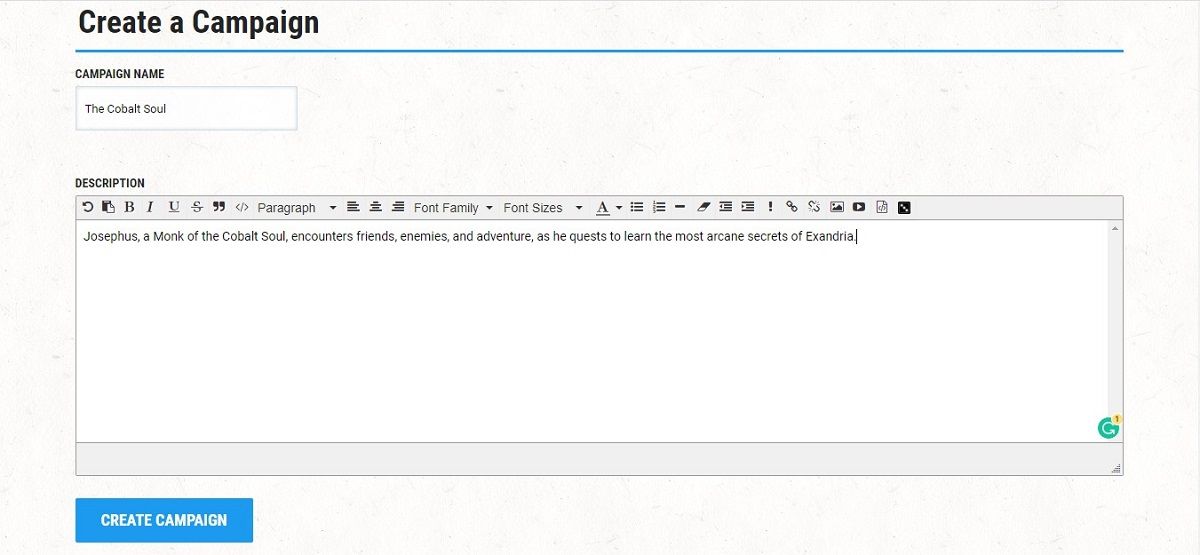Remove link with unlink icon
The height and width of the screenshot is (555, 1200).
pos(814,207)
